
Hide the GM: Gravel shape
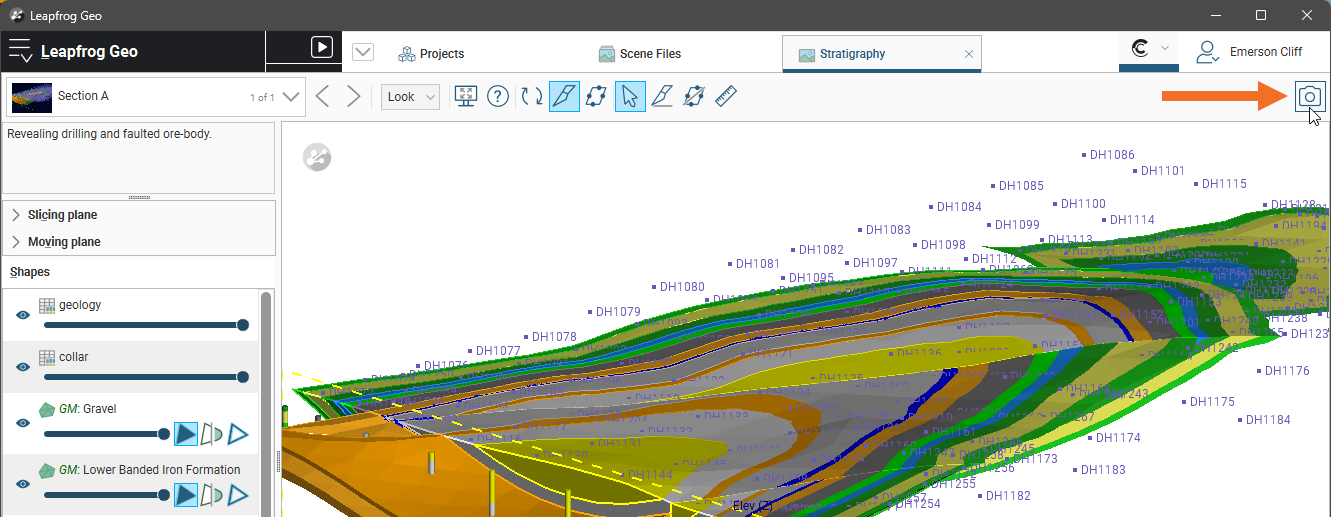point(22,423)
